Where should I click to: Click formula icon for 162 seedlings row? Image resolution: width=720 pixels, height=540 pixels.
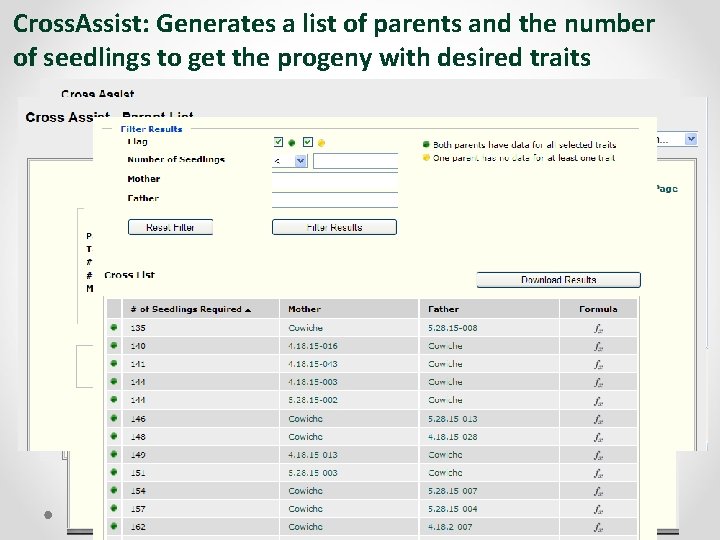[x=598, y=526]
